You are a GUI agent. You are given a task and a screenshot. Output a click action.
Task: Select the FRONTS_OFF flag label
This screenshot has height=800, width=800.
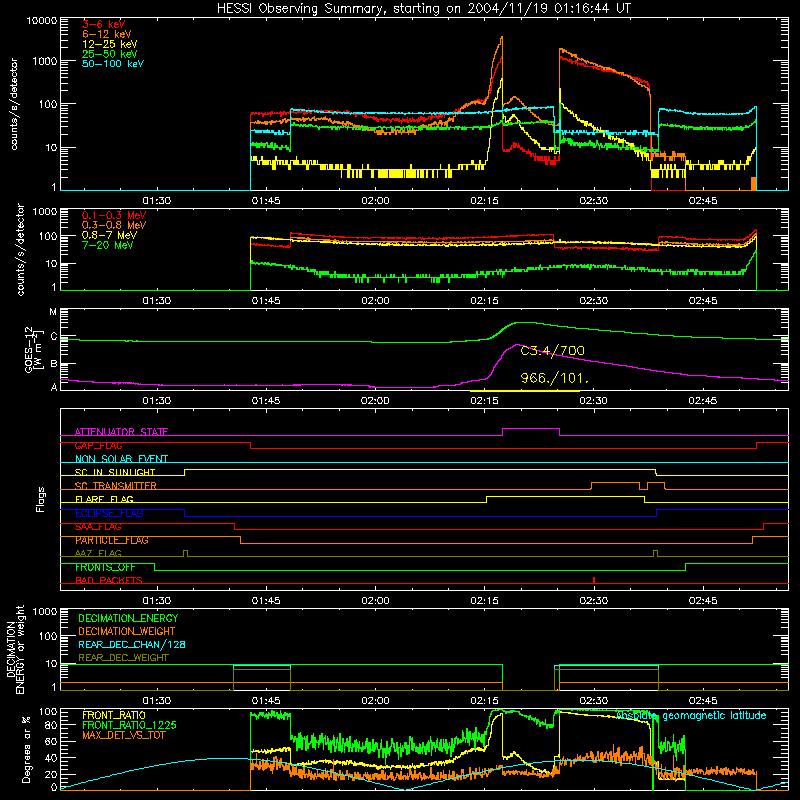coord(105,567)
